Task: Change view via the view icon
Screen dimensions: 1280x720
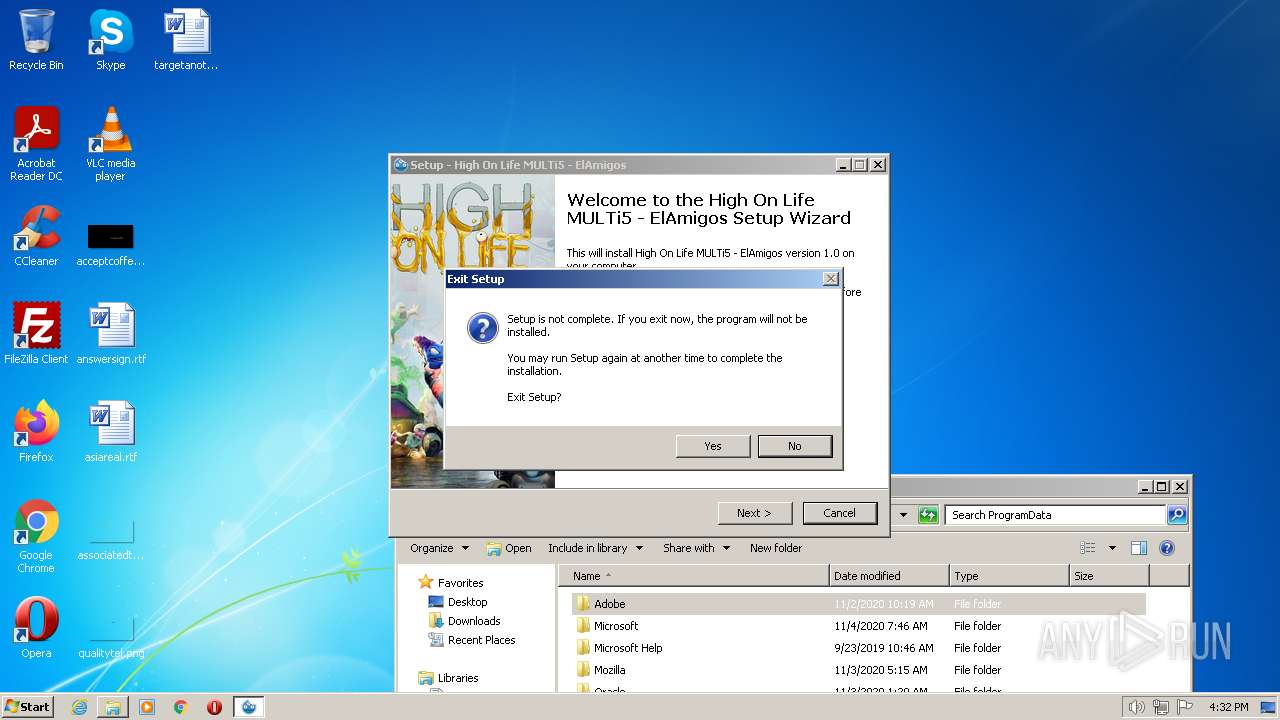Action: [1088, 548]
